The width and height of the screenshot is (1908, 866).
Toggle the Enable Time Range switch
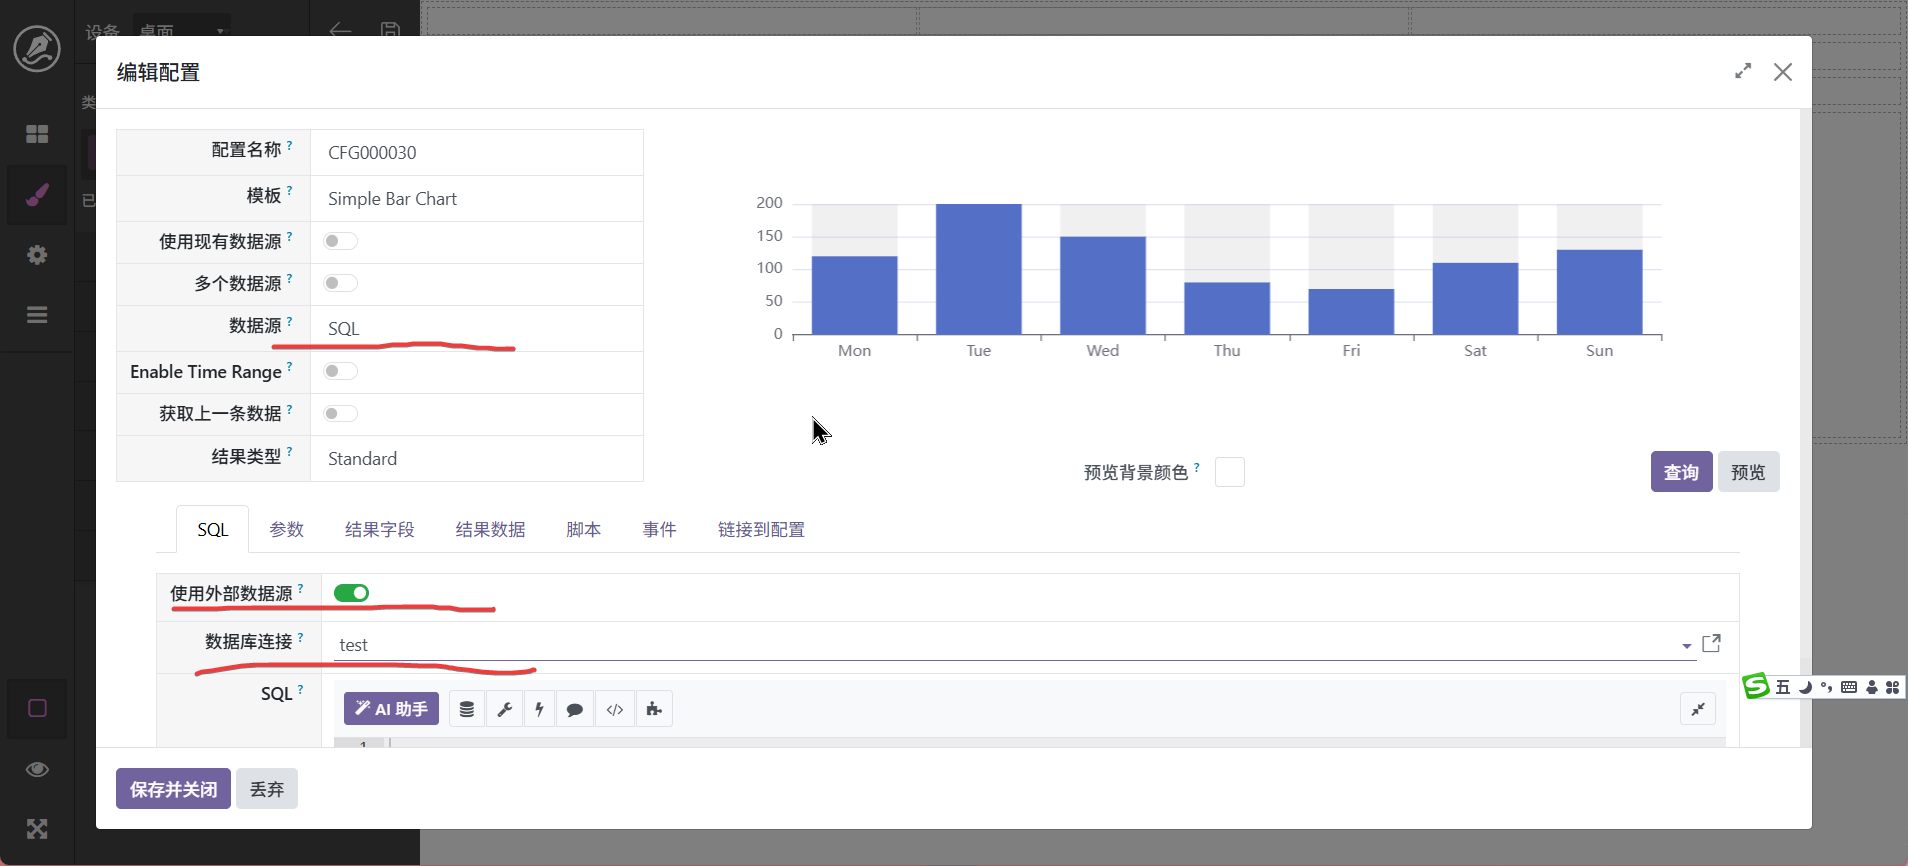[x=340, y=371]
